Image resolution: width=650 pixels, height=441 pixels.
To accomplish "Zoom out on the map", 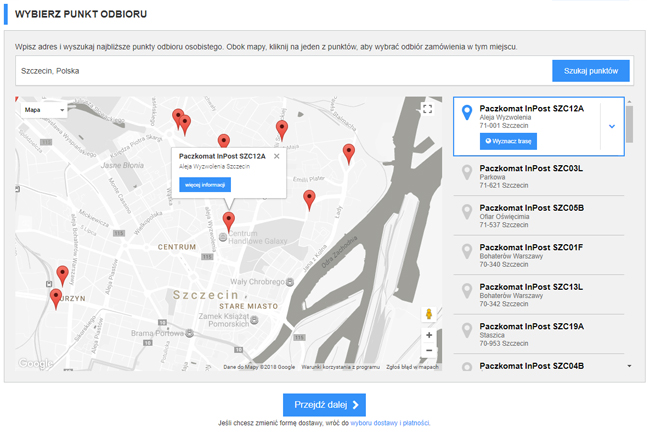I will [x=429, y=350].
